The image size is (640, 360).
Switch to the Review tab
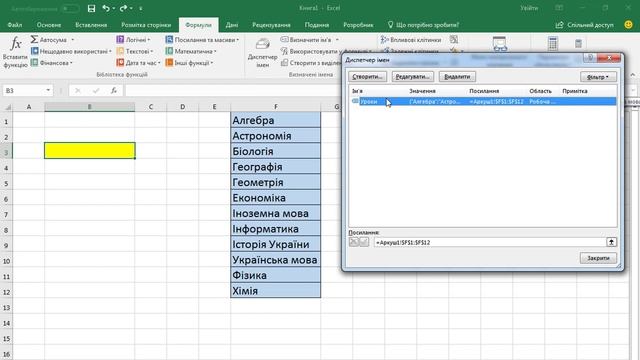pyautogui.click(x=271, y=25)
